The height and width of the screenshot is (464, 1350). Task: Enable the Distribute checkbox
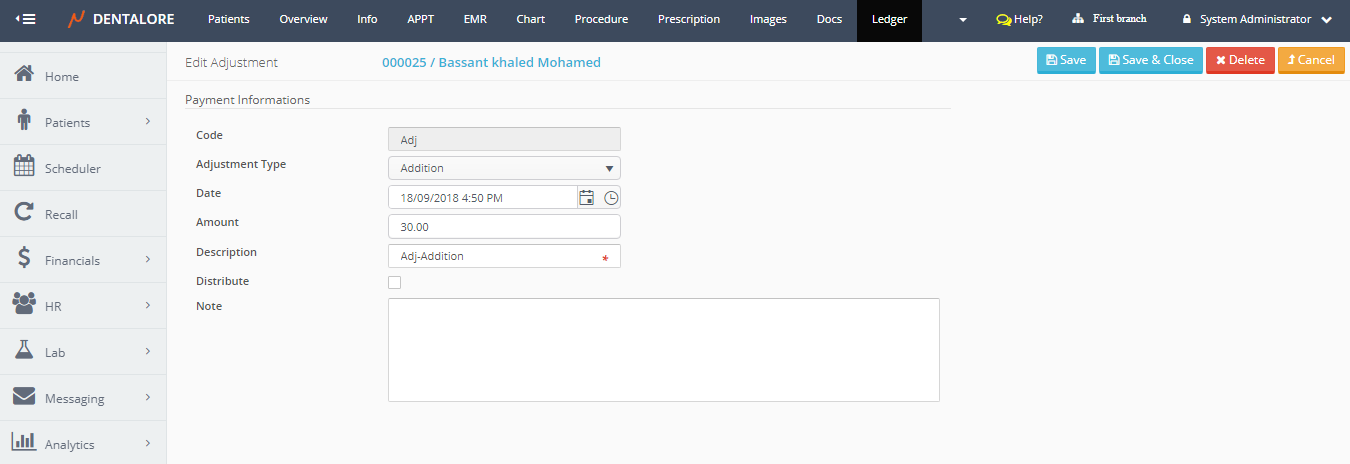pos(394,283)
